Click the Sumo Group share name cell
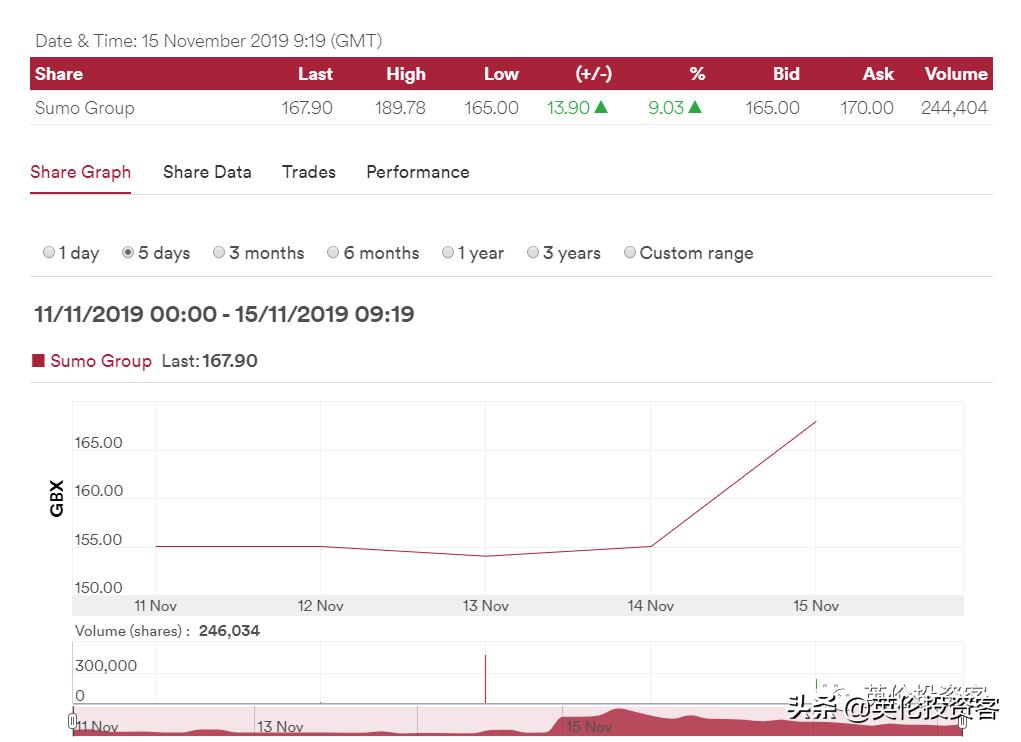This screenshot has height=742, width=1021. (85, 107)
